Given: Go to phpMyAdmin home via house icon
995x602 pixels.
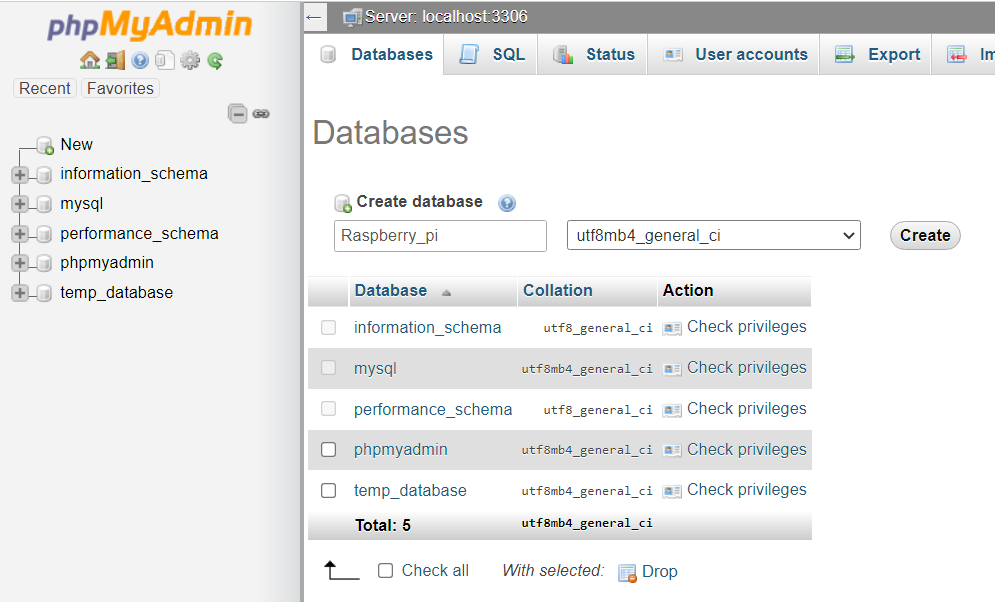Looking at the screenshot, I should [x=89, y=60].
